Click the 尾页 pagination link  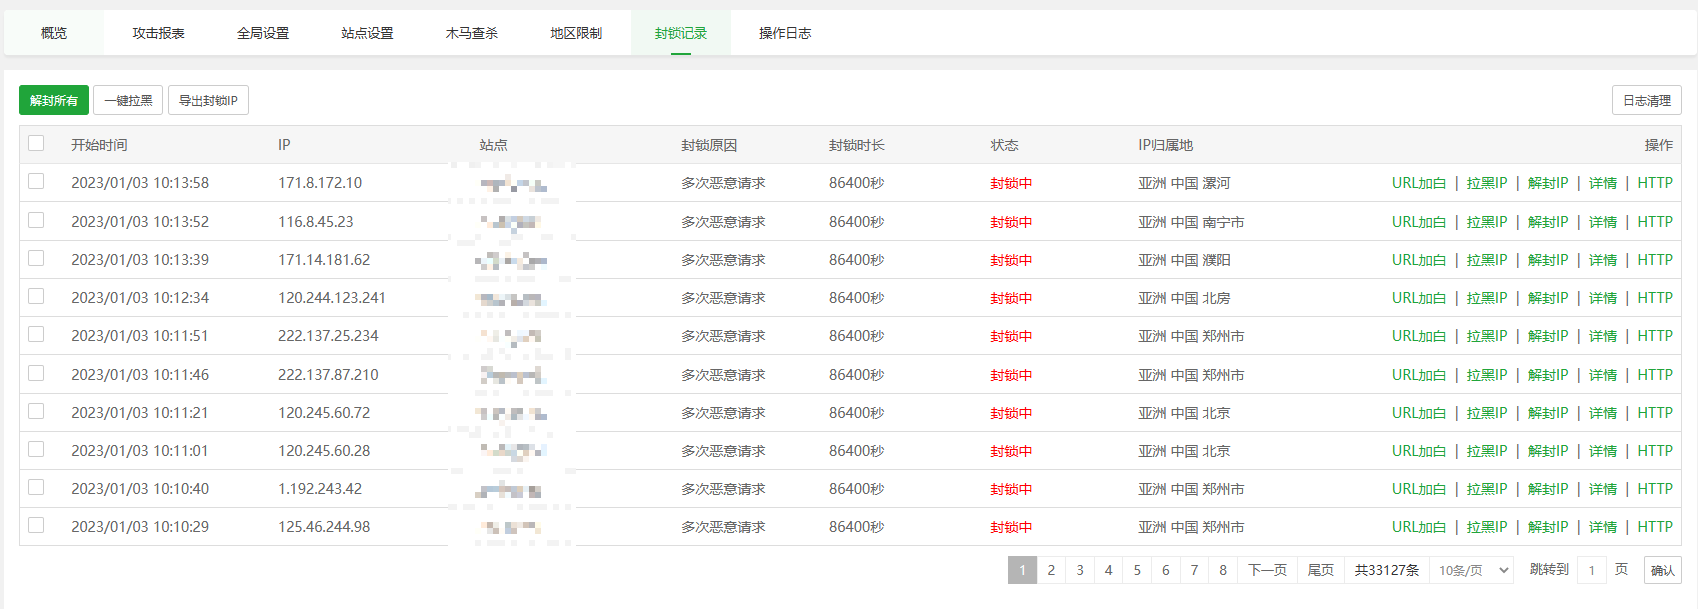(1321, 570)
